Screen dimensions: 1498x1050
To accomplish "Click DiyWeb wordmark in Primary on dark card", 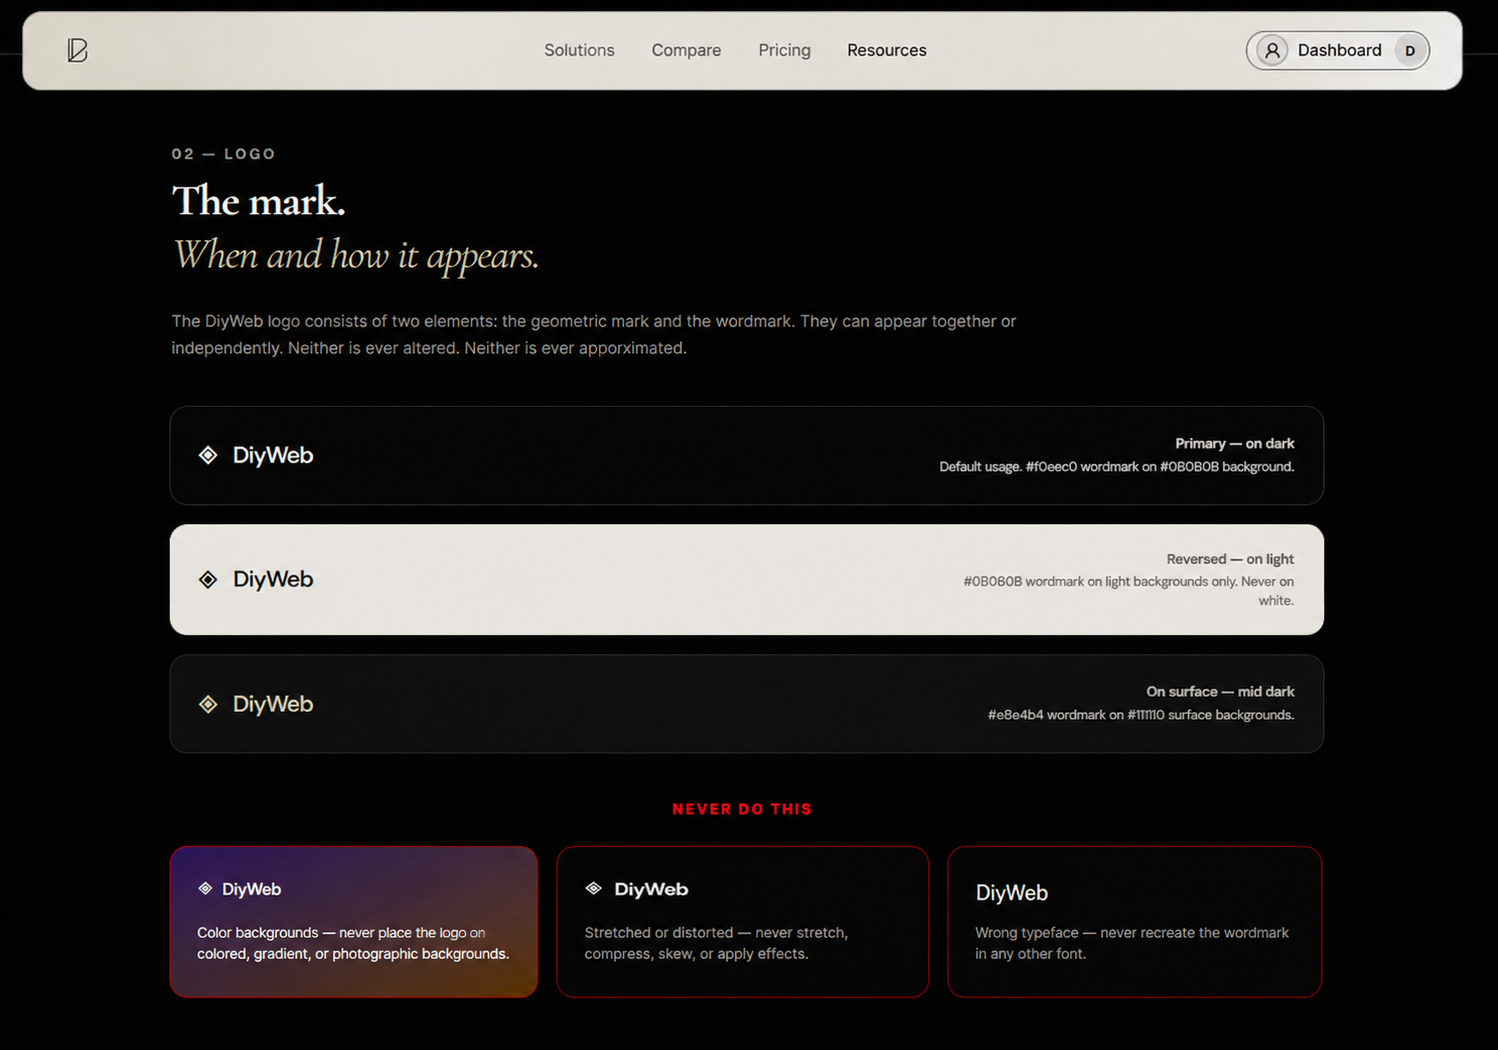I will (273, 455).
